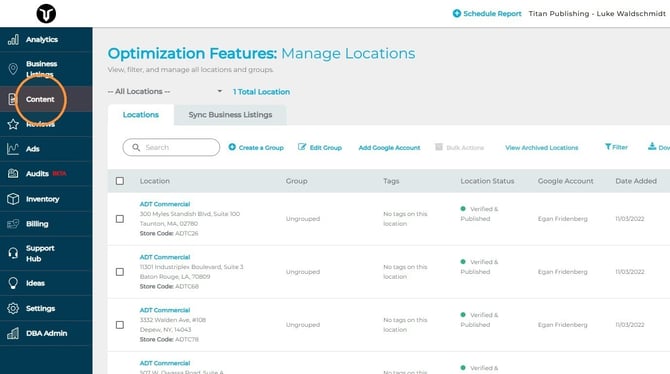670x374 pixels.
Task: Open the Analytics bar chart icon
Action: tap(13, 40)
